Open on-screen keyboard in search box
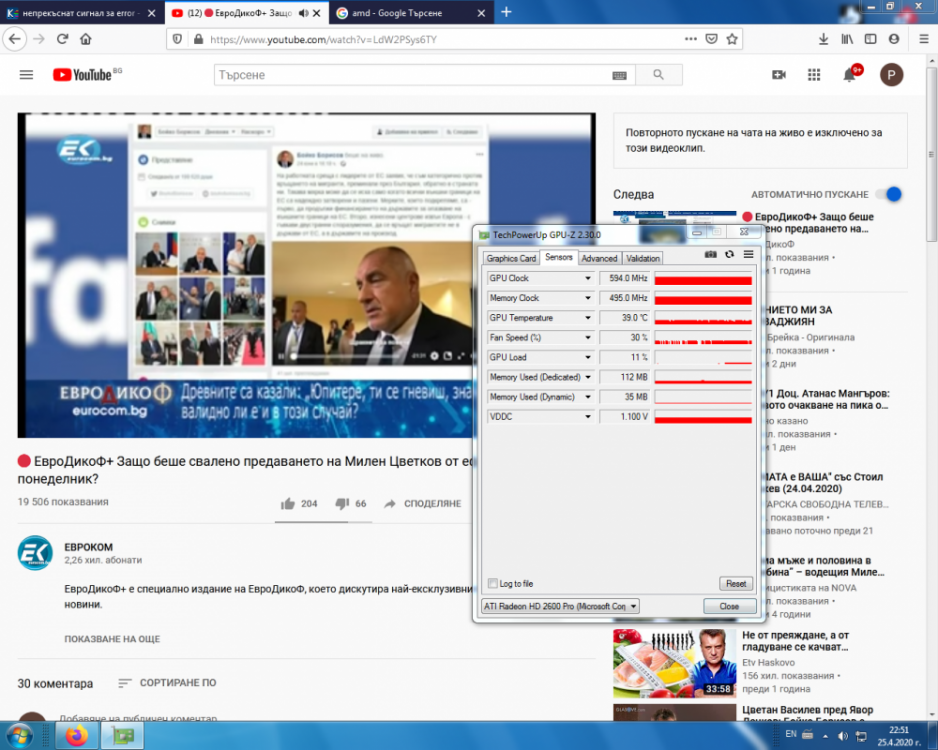The height and width of the screenshot is (750, 938). pyautogui.click(x=619, y=75)
